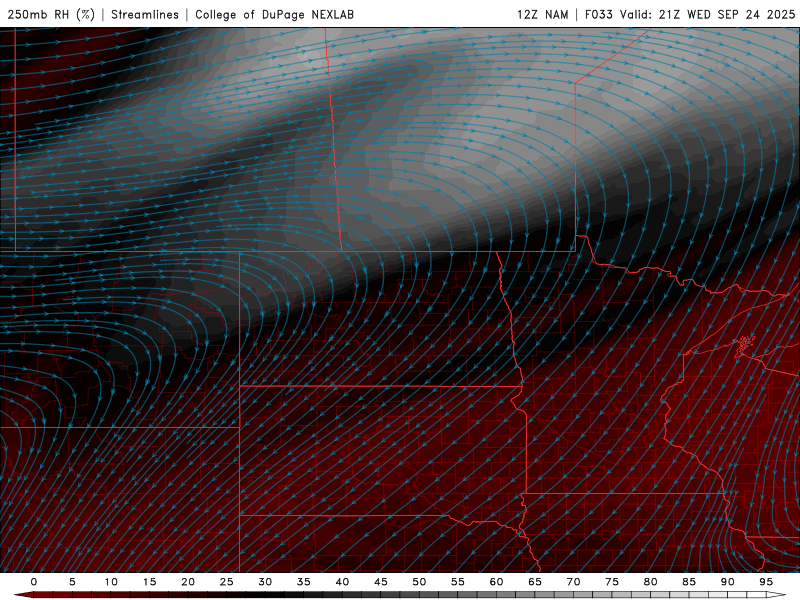Click the 80 label on the color scale
800x600 pixels.
coord(650,582)
